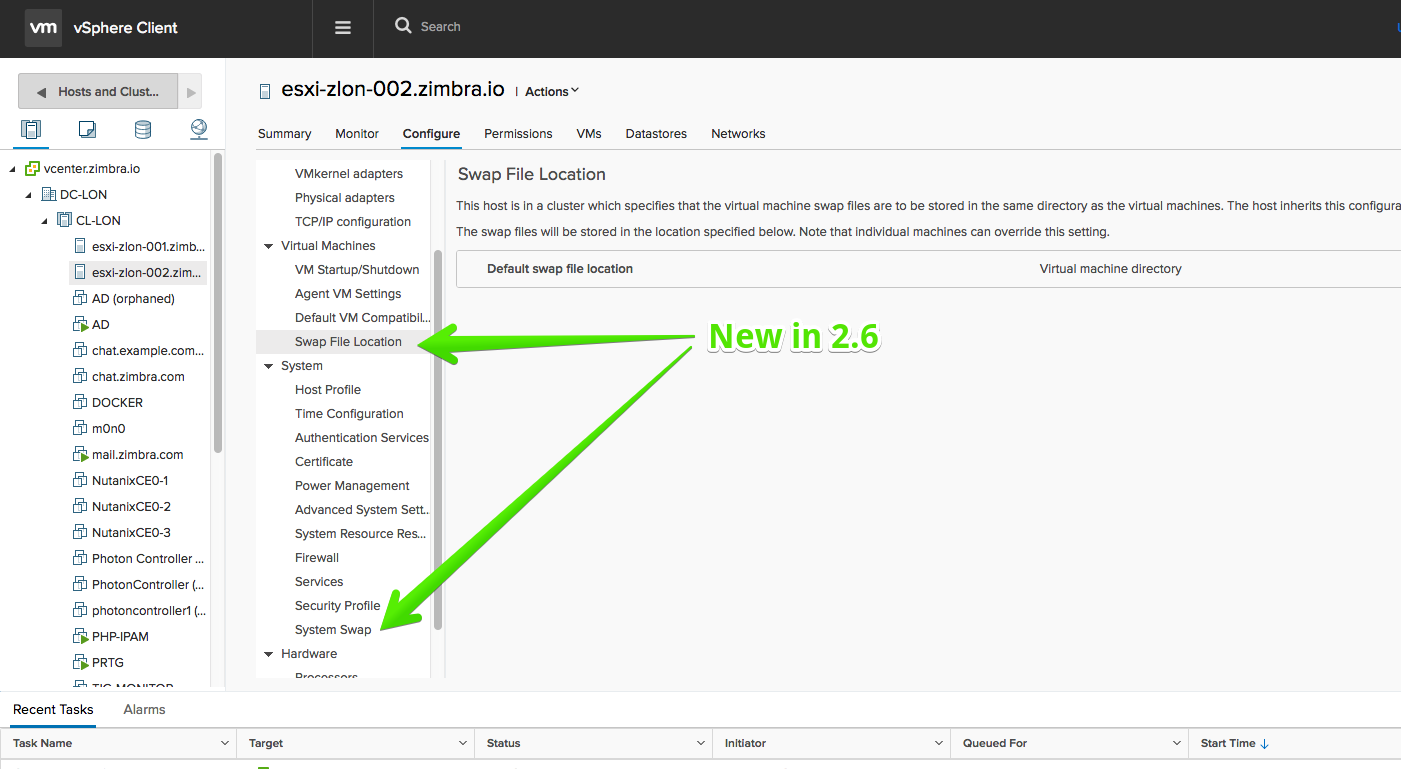
Task: Open Host Profile settings
Action: click(x=328, y=390)
